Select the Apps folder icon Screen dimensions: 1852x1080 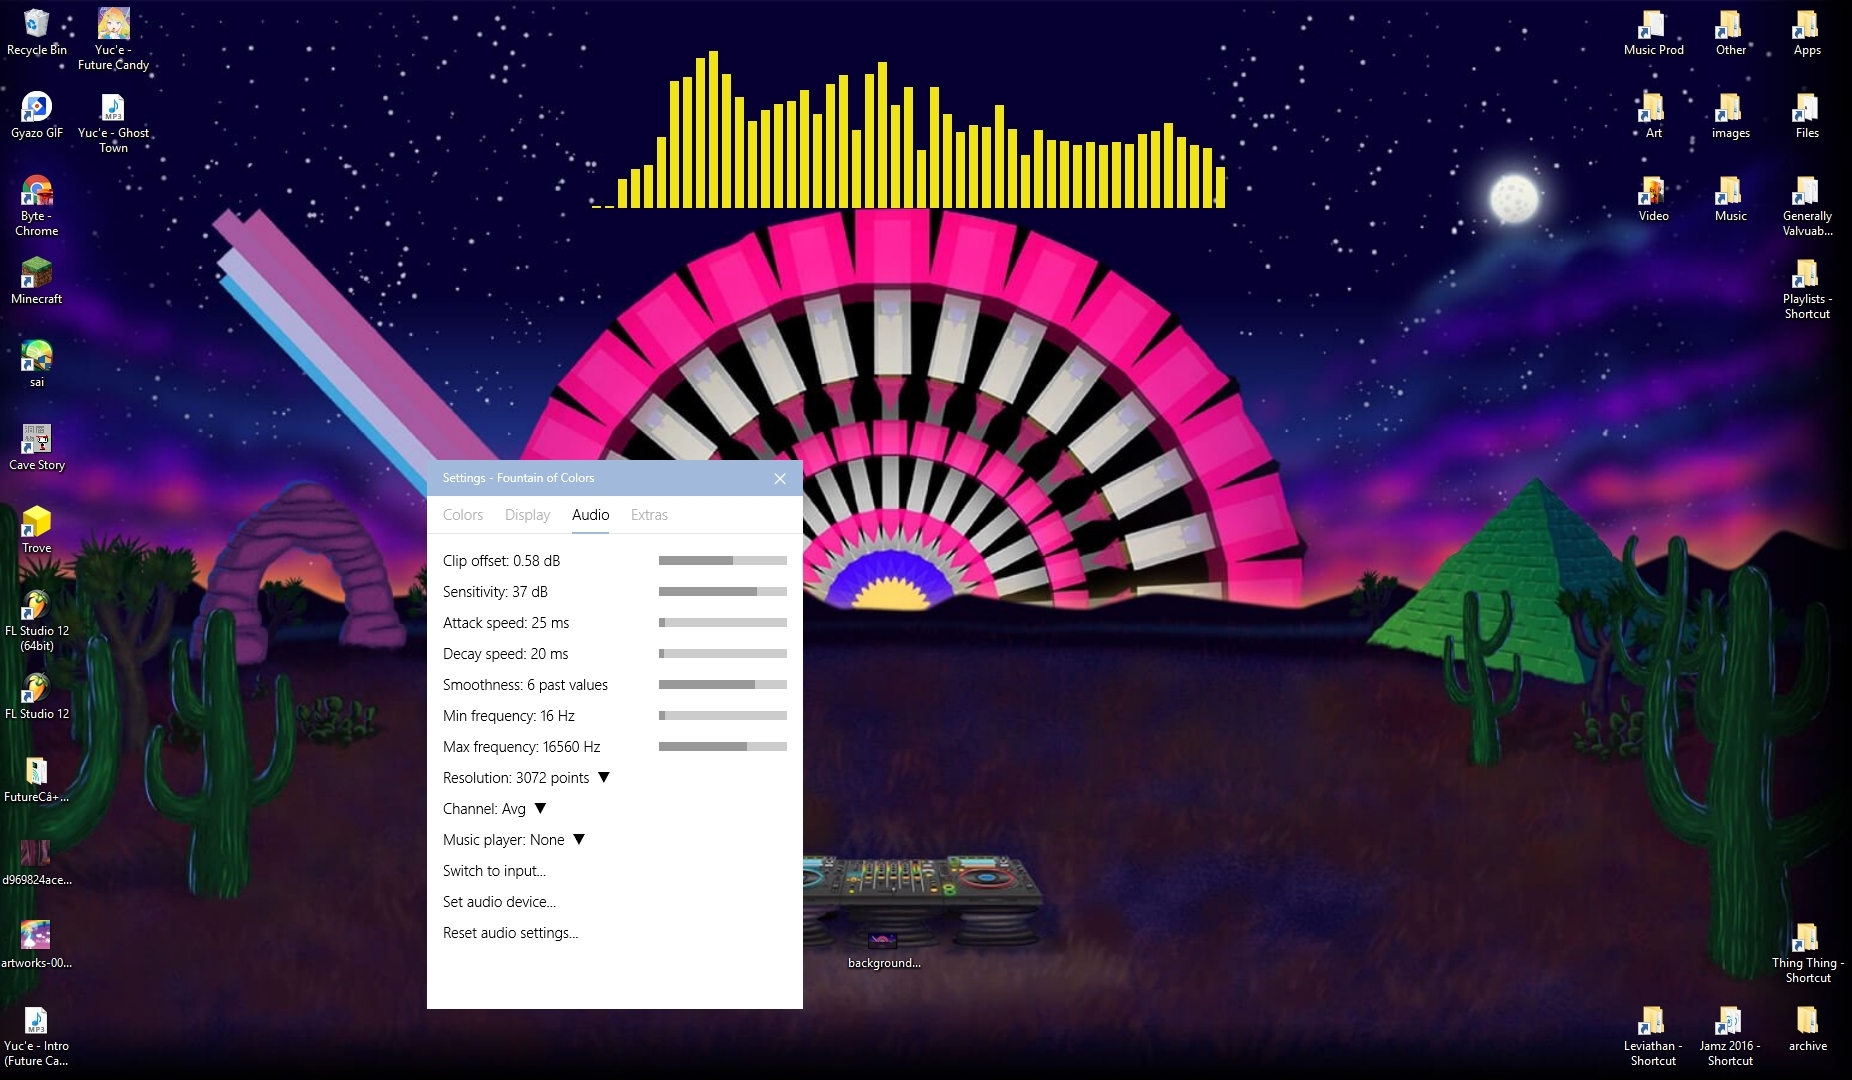(x=1807, y=32)
